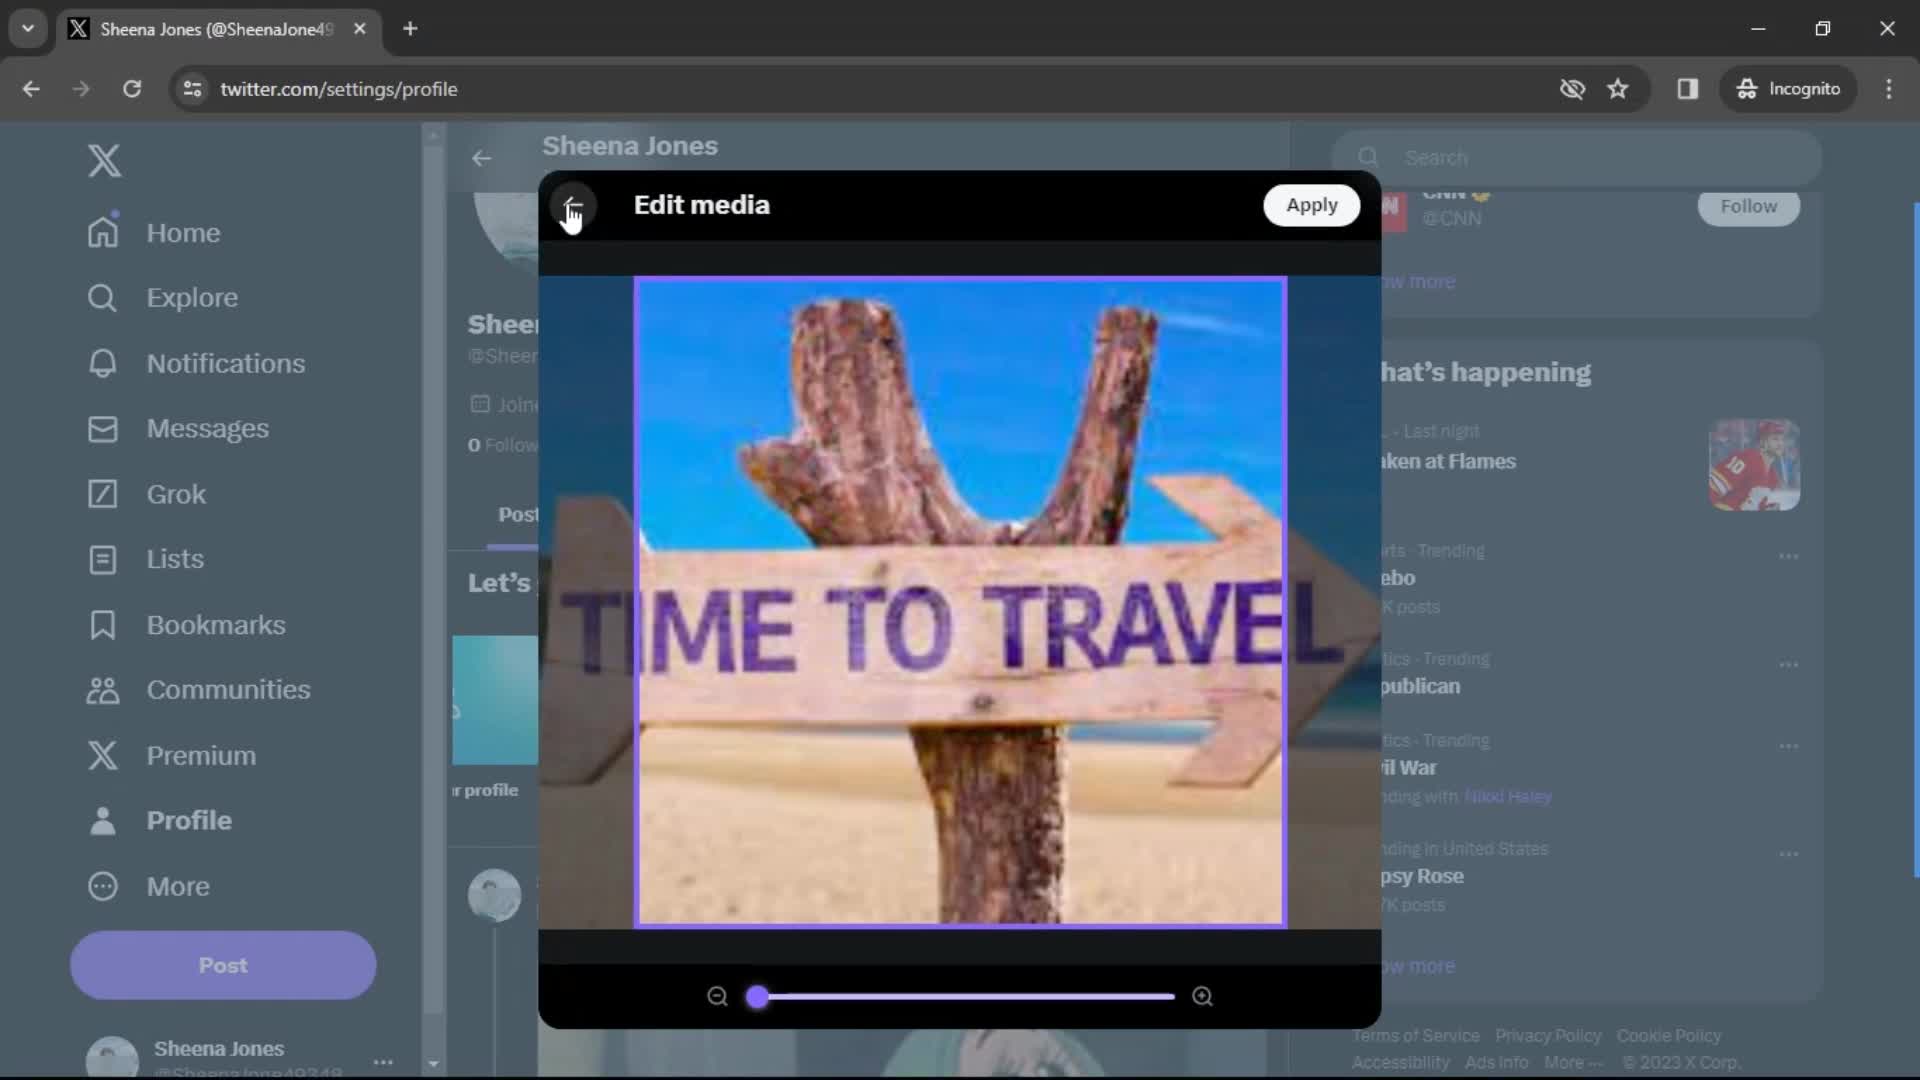1920x1080 pixels.
Task: Click the purple Post button
Action: pos(223,964)
